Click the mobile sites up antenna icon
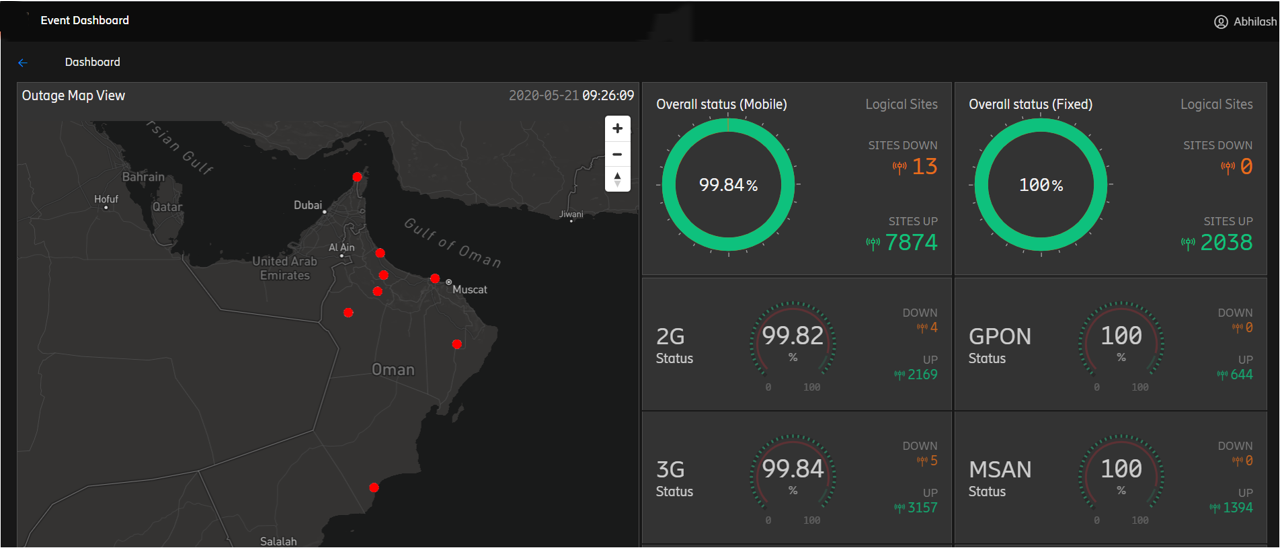Image resolution: width=1280 pixels, height=548 pixels. (872, 243)
